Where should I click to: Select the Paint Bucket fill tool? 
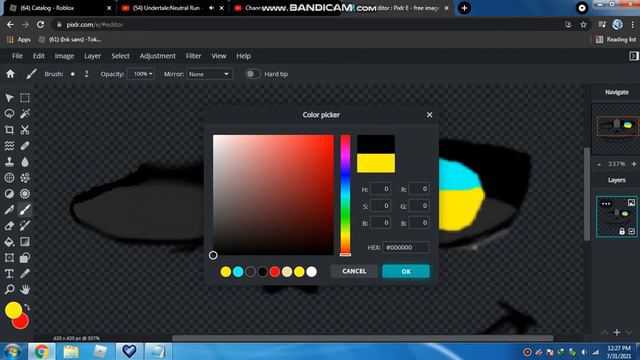click(x=9, y=242)
